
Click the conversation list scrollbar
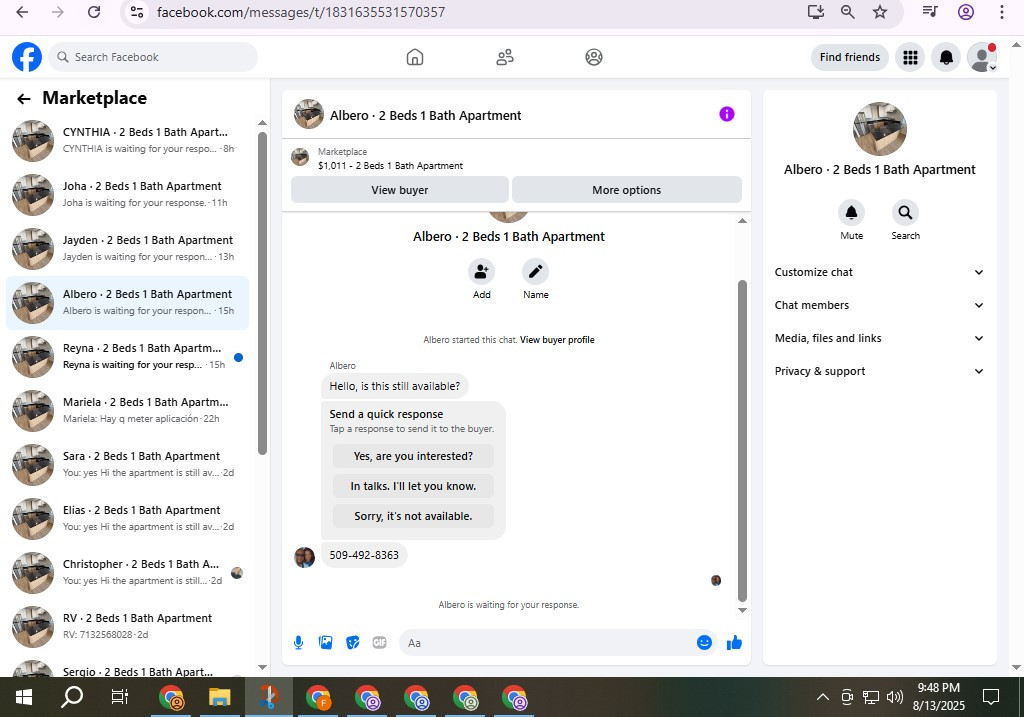pyautogui.click(x=262, y=294)
